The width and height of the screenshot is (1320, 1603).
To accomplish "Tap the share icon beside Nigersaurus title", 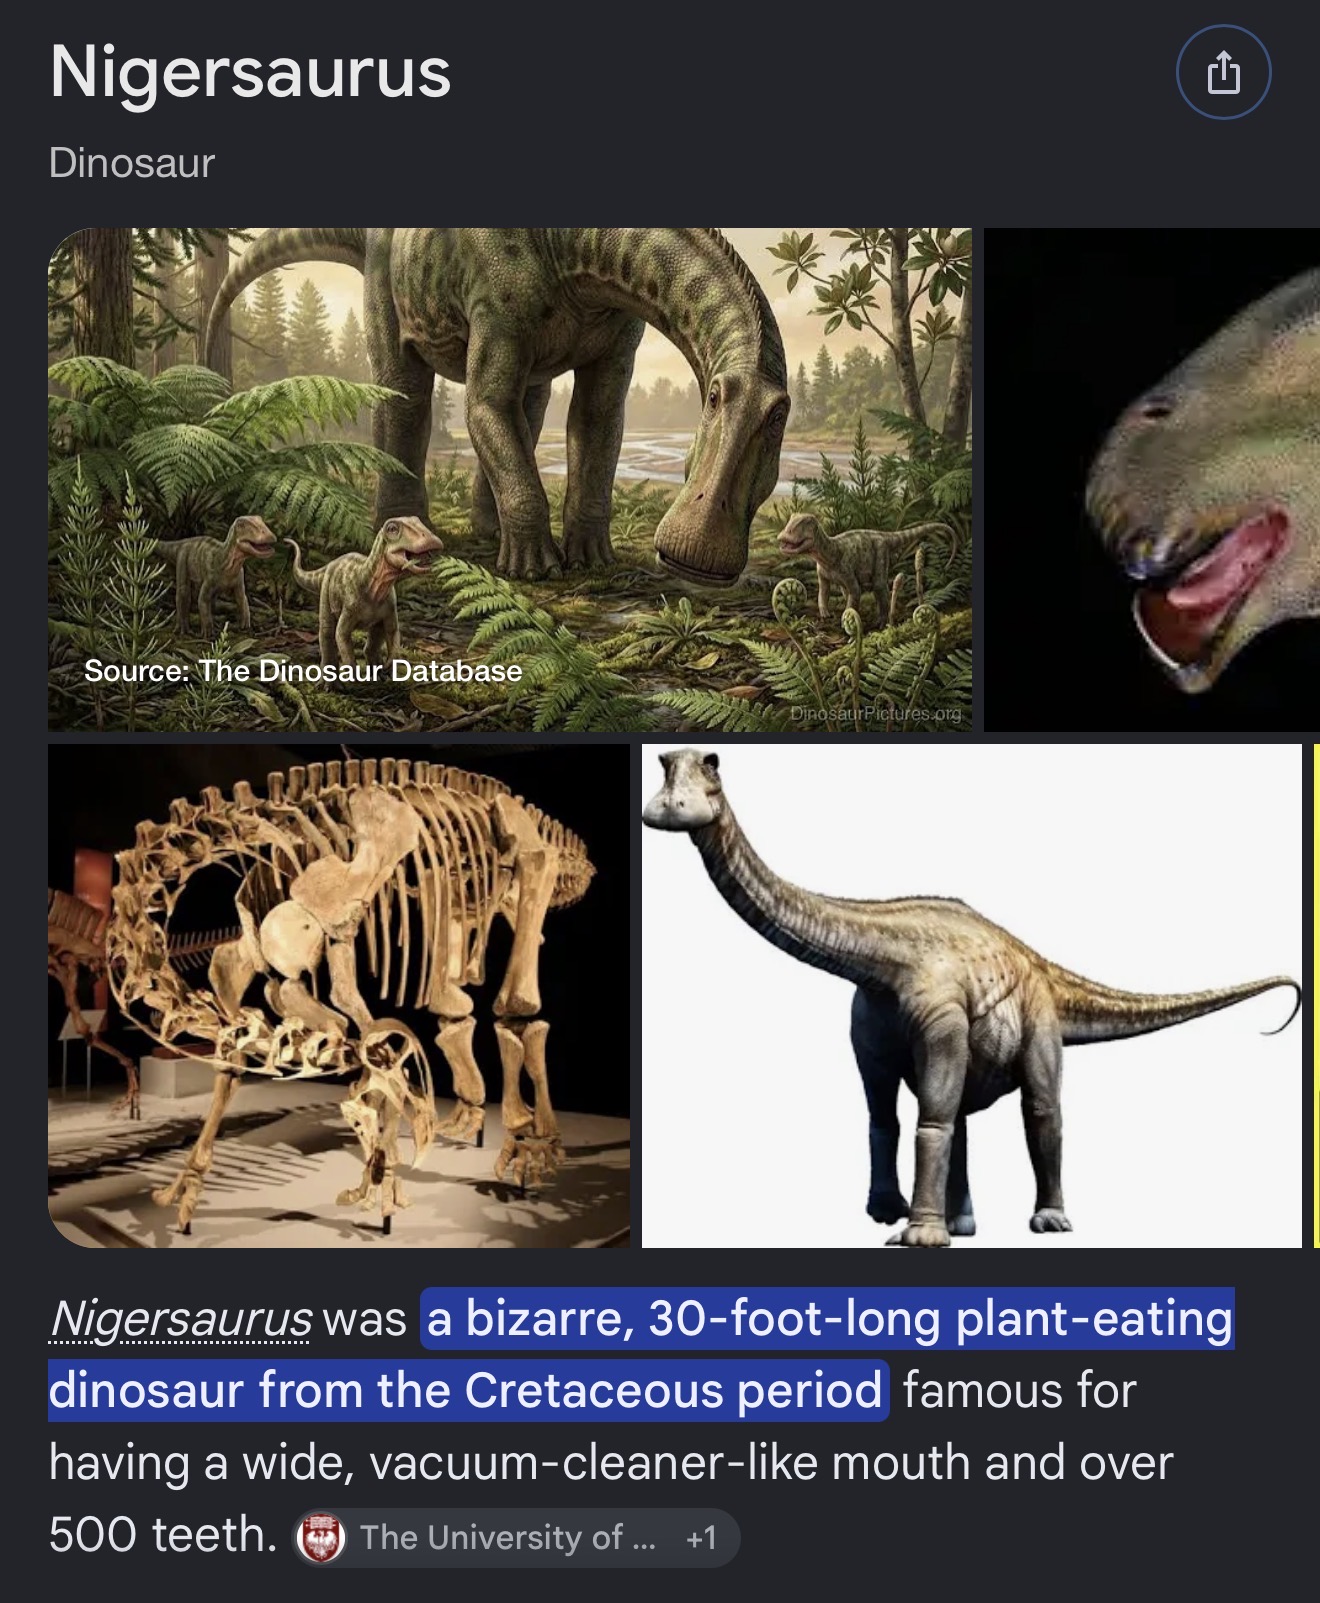I will [x=1223, y=73].
